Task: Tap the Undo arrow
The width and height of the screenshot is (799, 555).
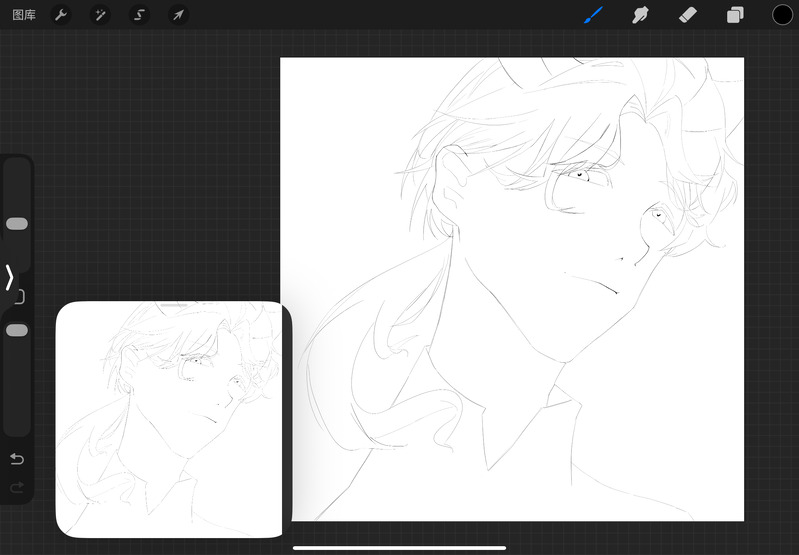Action: pos(17,459)
